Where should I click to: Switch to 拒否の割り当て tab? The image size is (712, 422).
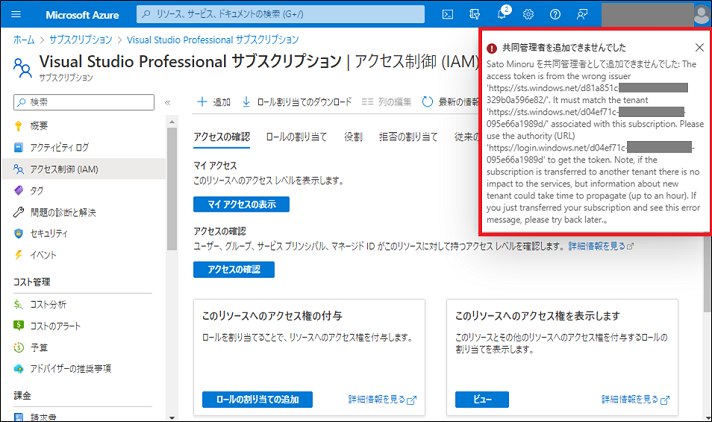click(408, 137)
